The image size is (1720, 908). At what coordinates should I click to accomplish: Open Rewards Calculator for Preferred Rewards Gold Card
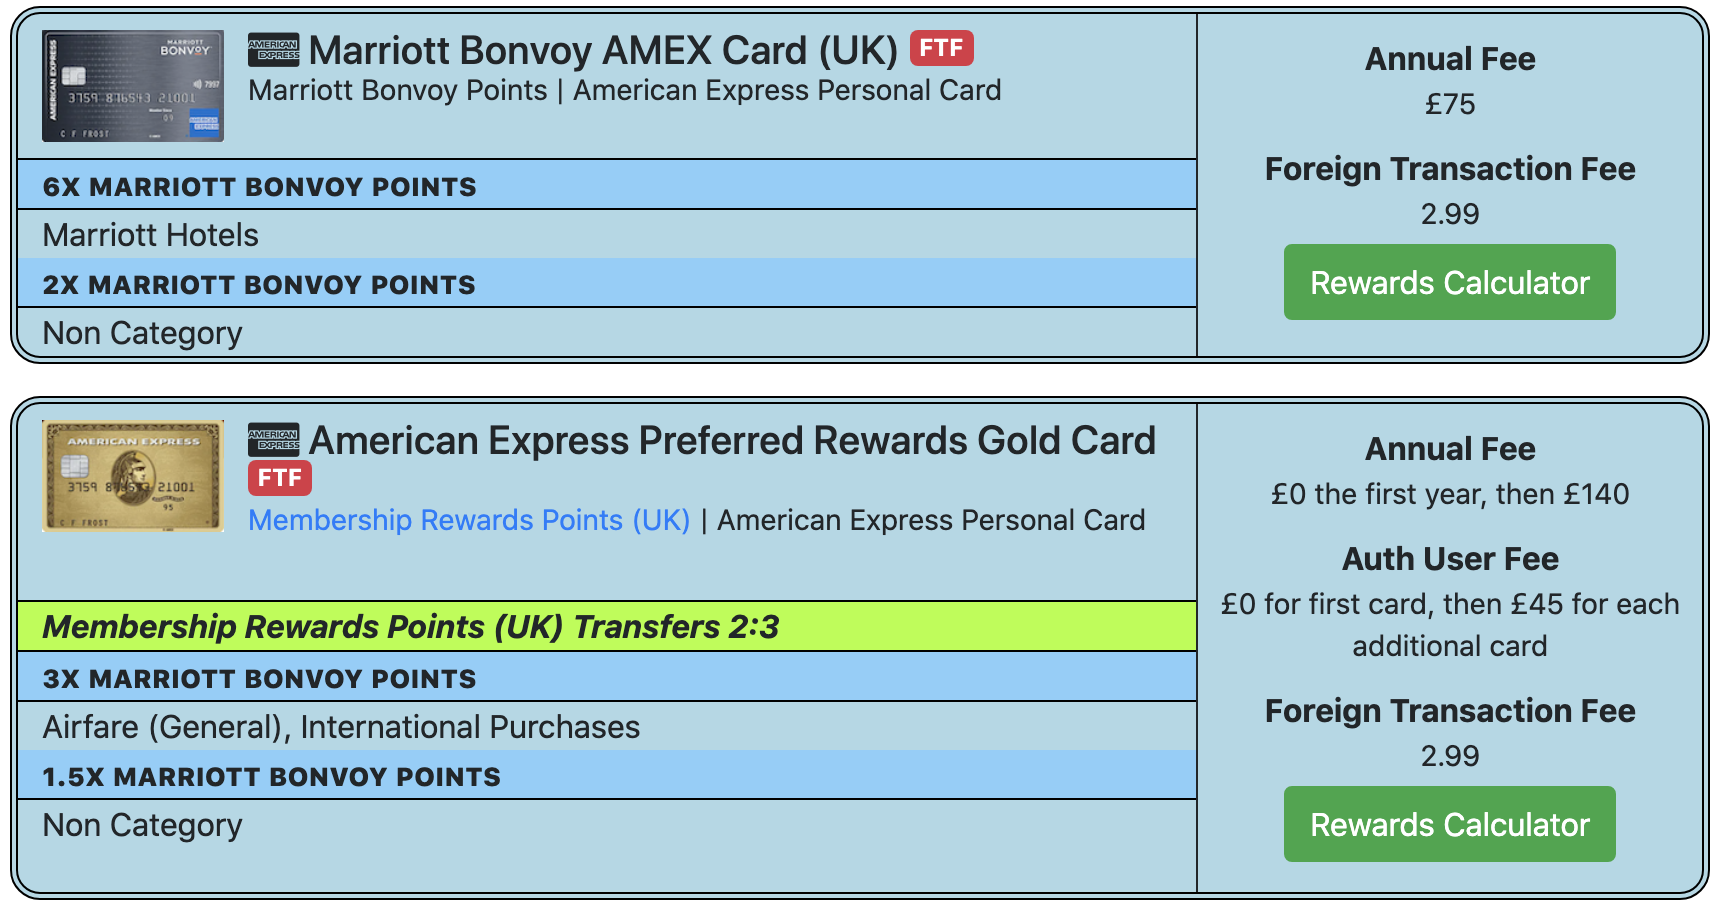point(1450,824)
